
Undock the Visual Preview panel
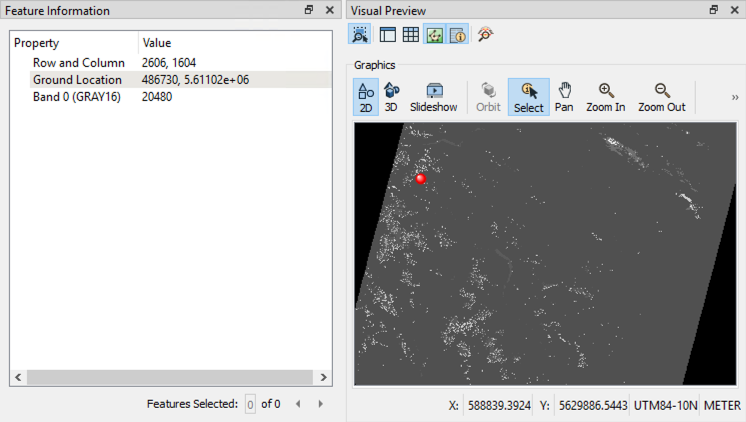(x=714, y=10)
